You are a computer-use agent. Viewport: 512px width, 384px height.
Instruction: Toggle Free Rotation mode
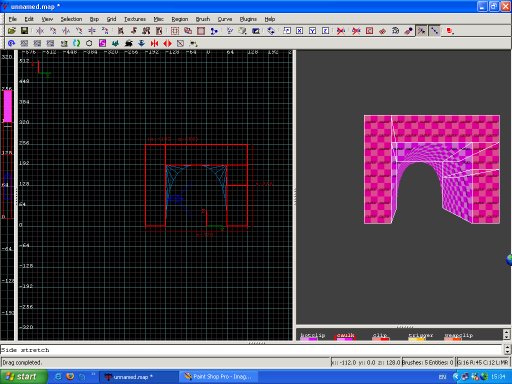coord(271,31)
